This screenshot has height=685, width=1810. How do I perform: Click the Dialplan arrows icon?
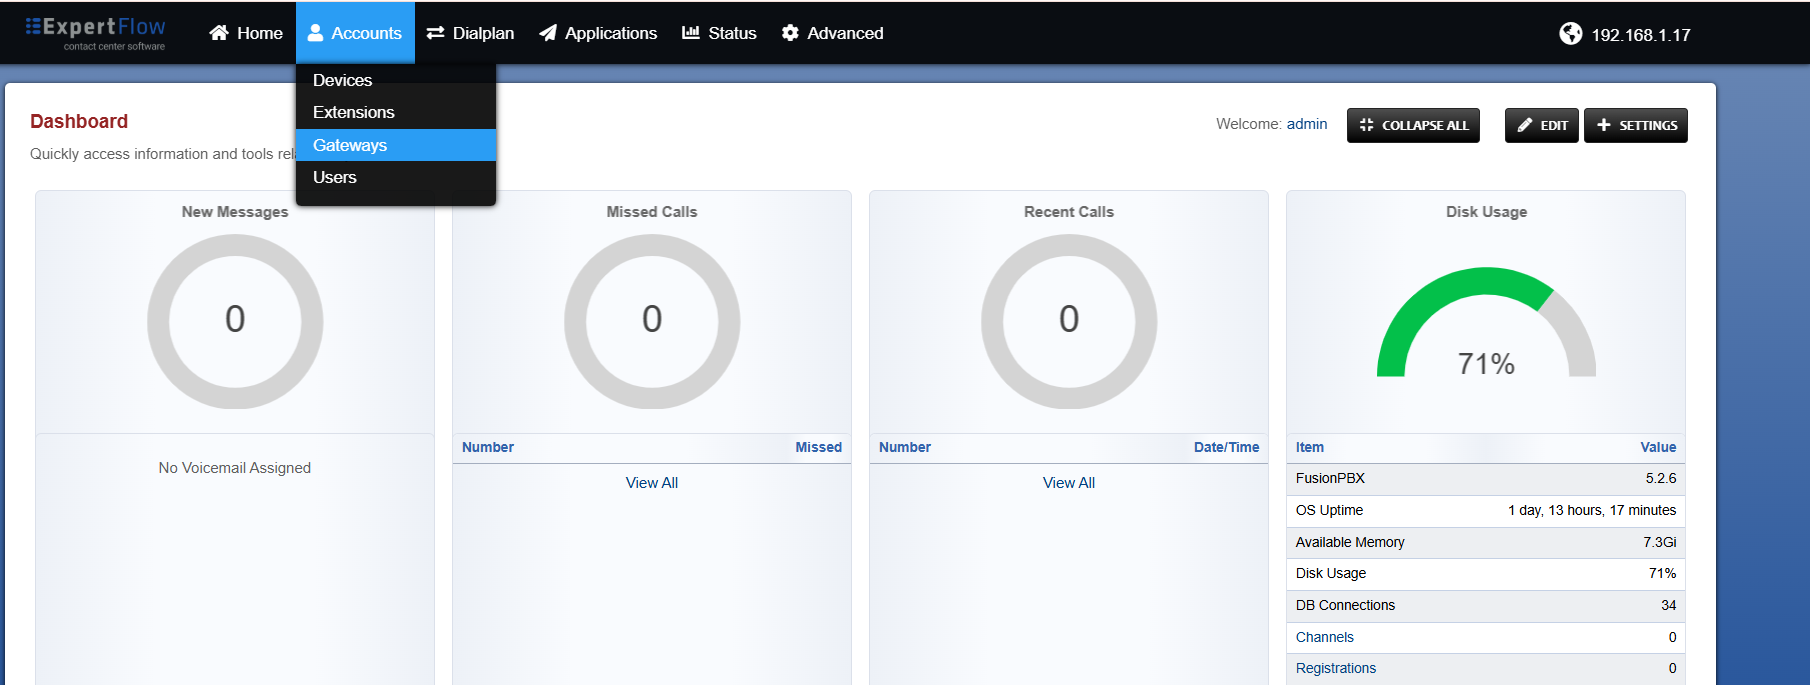tap(435, 33)
